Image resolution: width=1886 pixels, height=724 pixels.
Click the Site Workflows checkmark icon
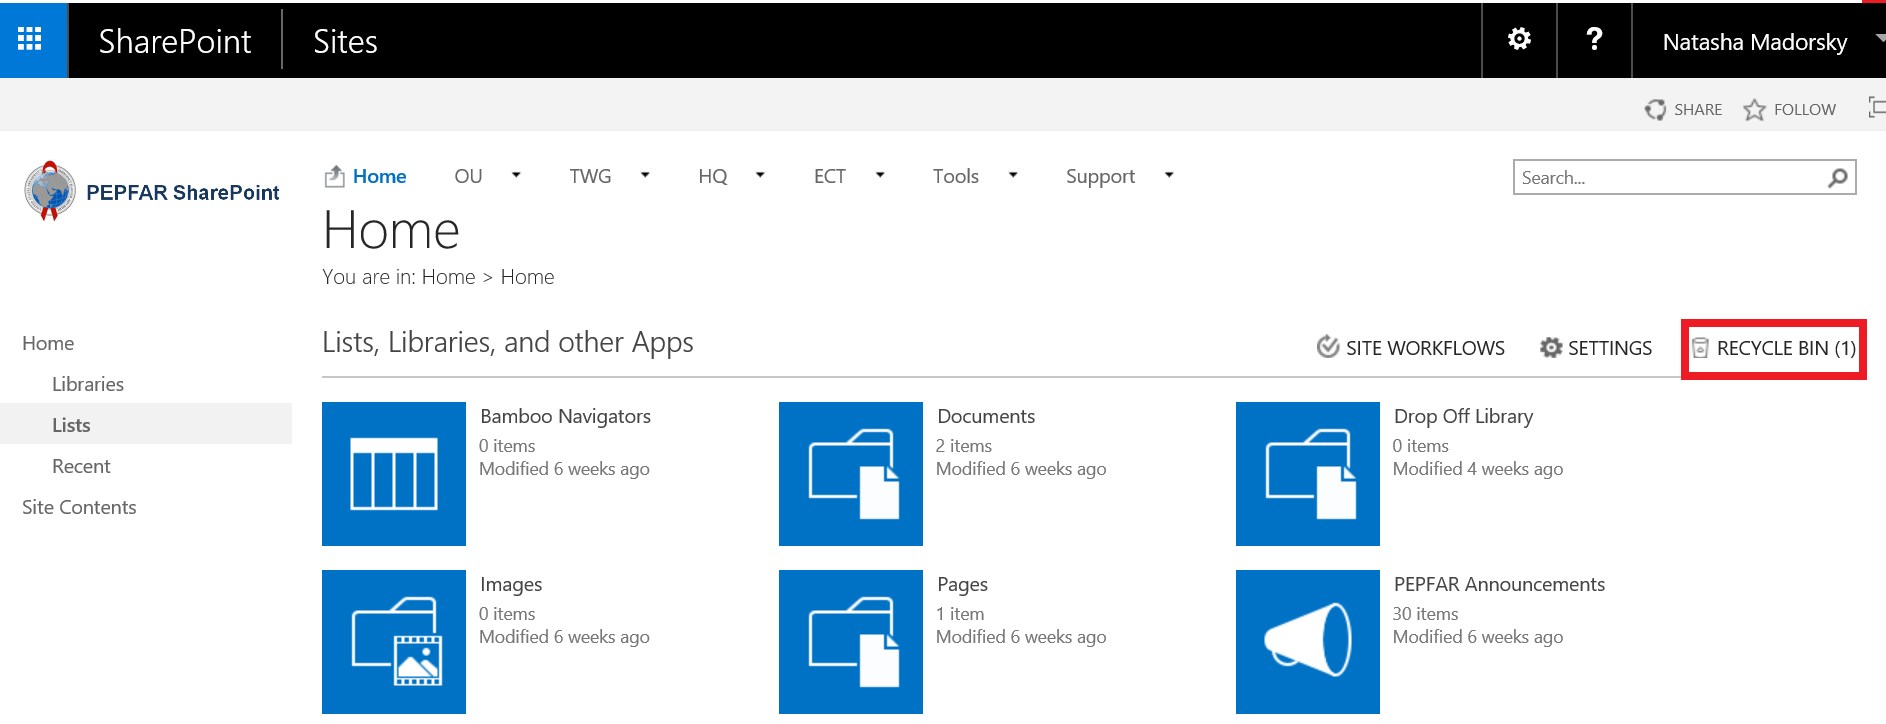click(1327, 347)
